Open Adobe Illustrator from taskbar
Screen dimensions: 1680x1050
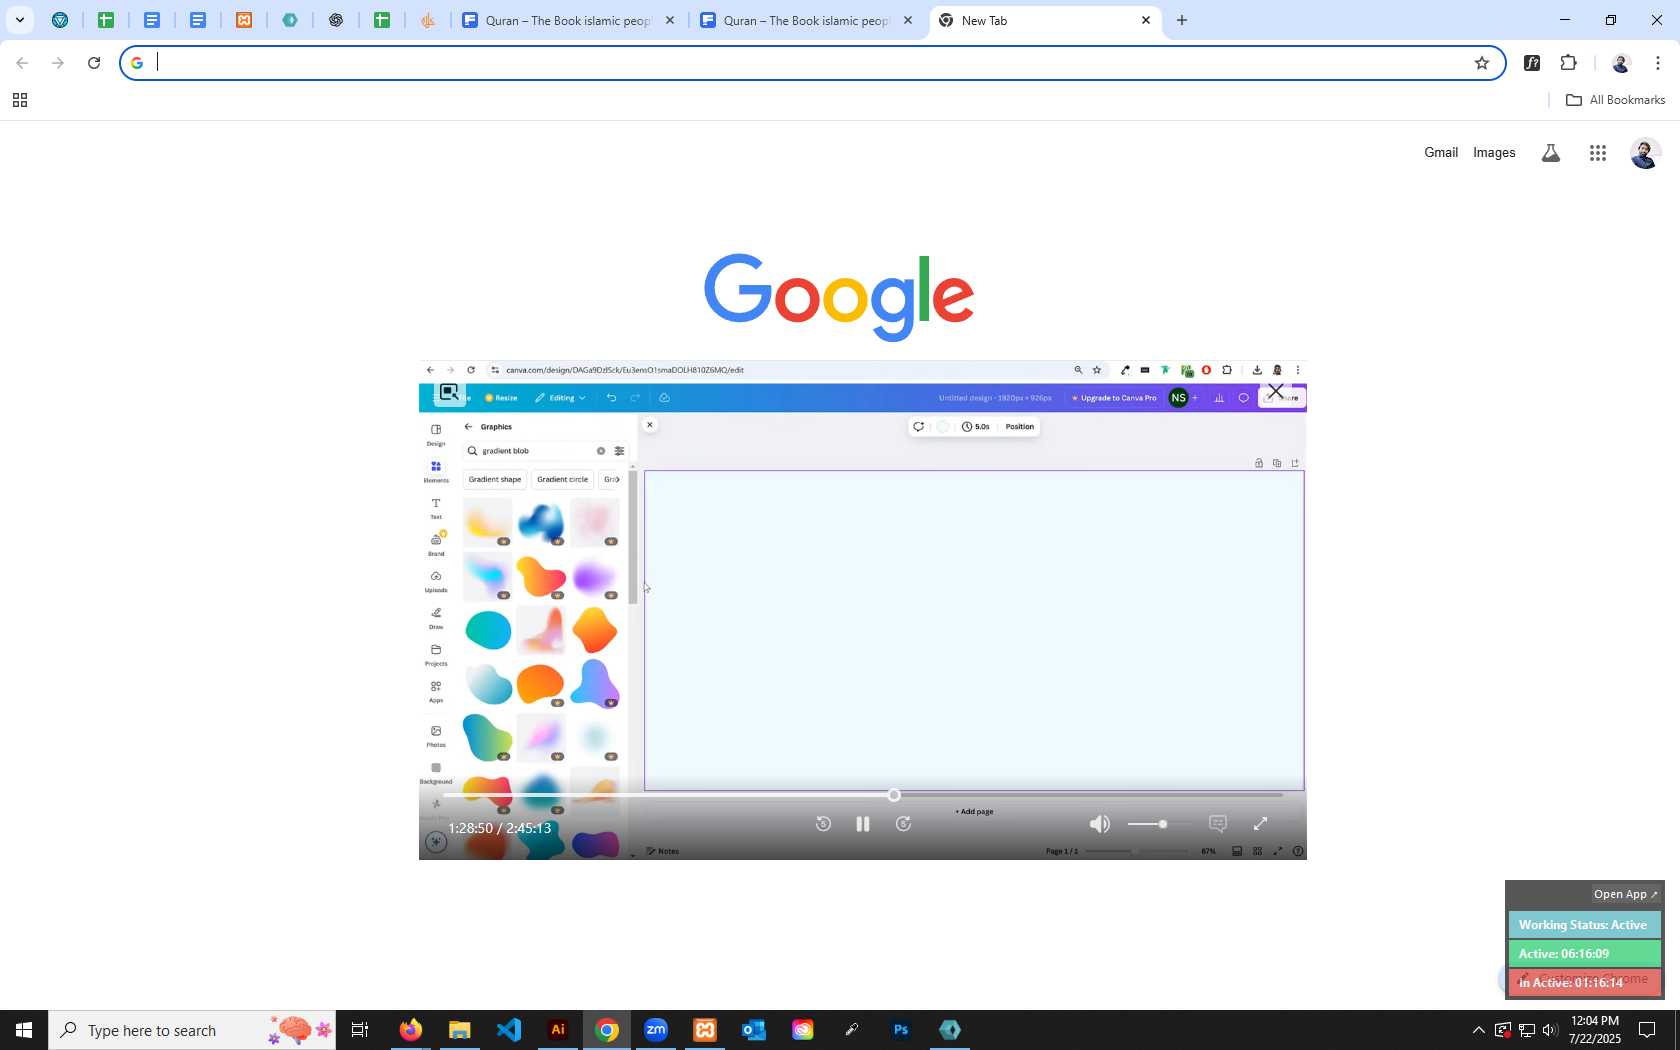tap(558, 1030)
